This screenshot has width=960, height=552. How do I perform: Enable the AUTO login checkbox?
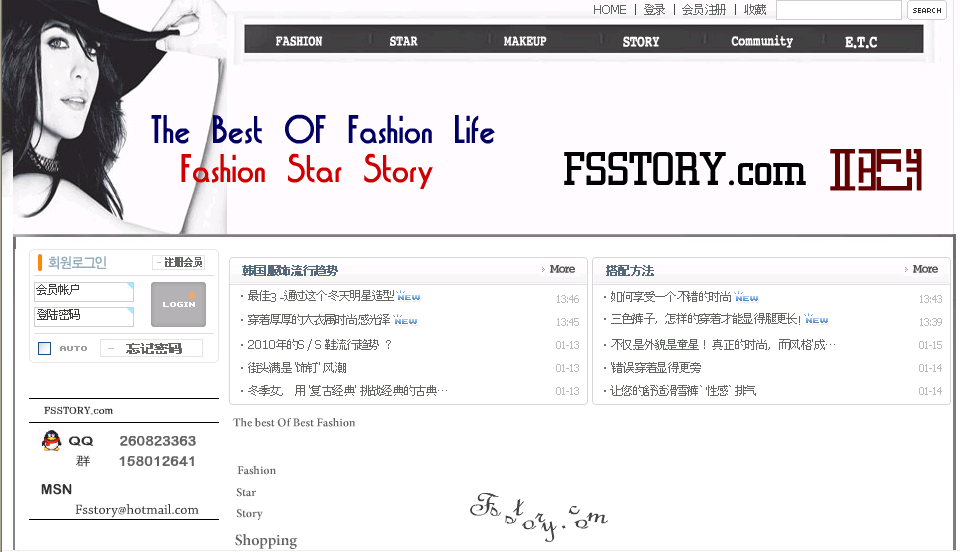pos(45,348)
